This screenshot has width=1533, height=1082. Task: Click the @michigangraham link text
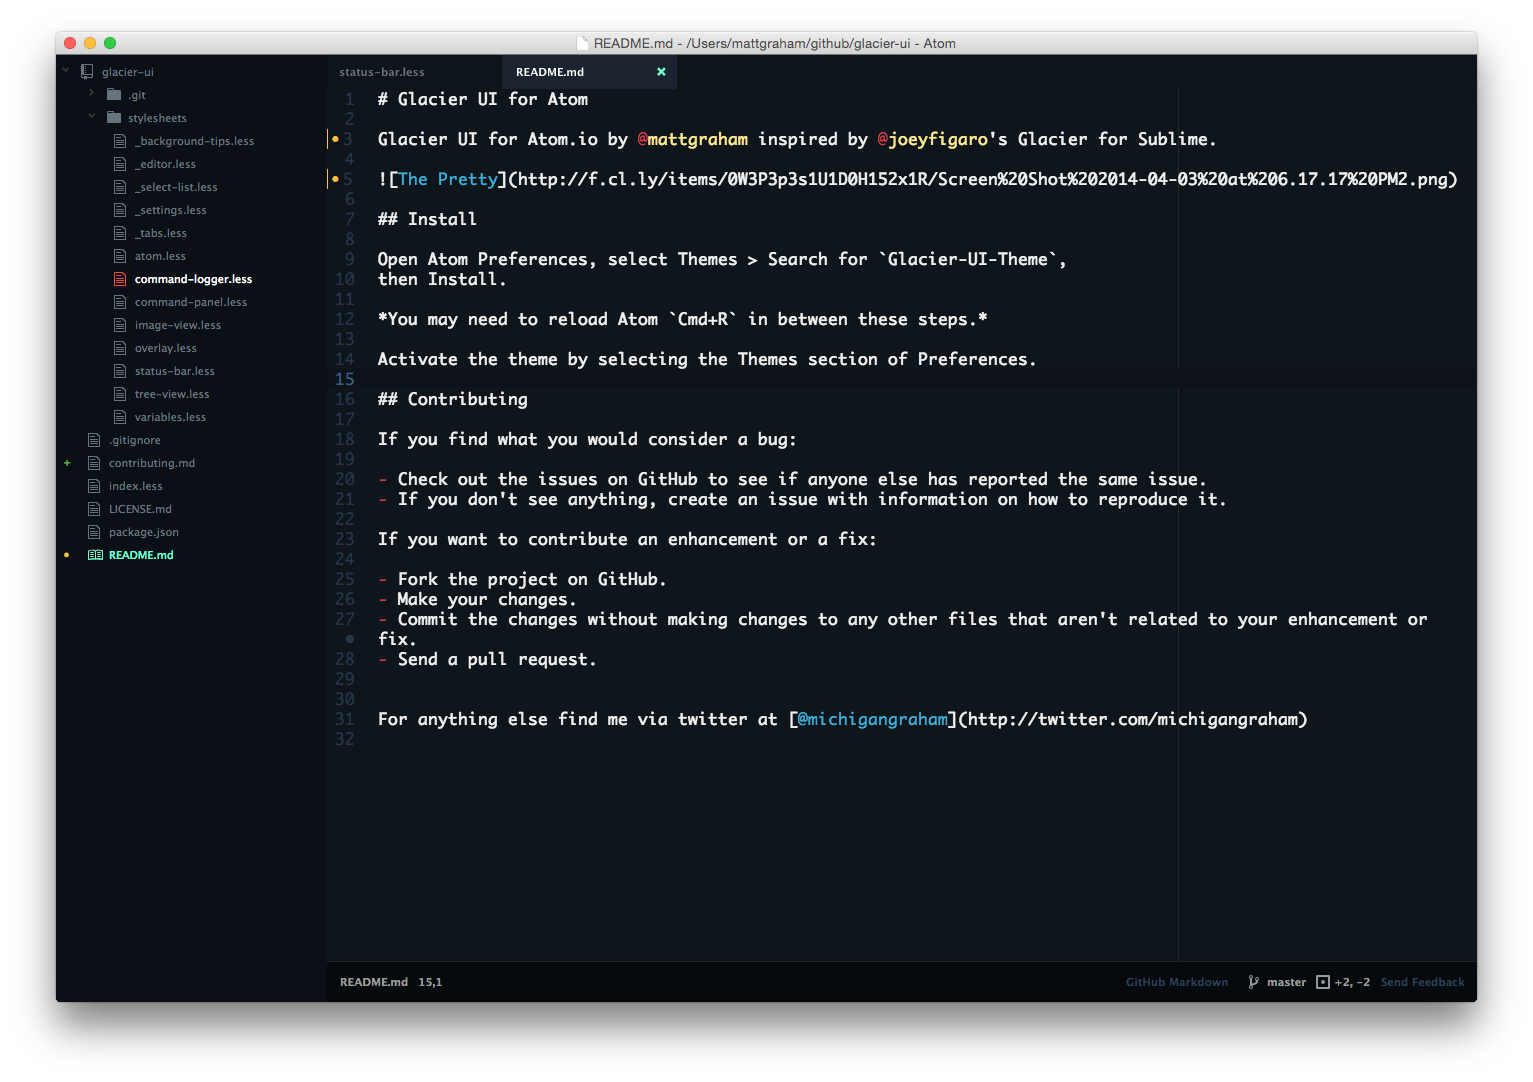[873, 719]
